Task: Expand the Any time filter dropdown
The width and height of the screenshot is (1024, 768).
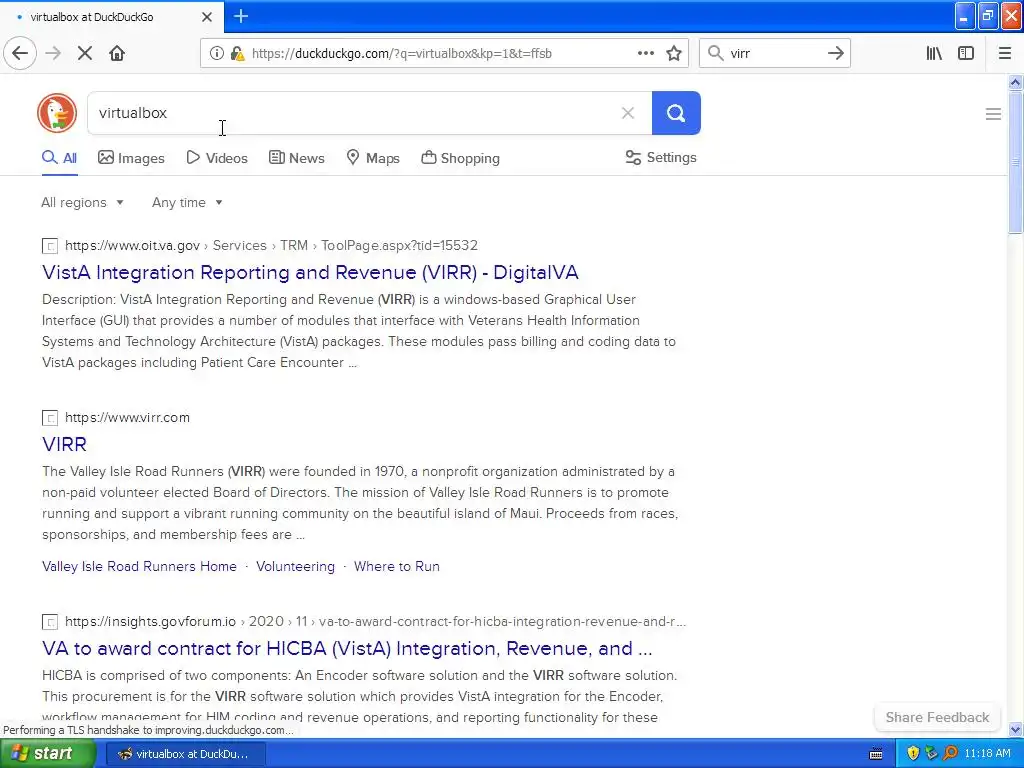Action: (187, 202)
